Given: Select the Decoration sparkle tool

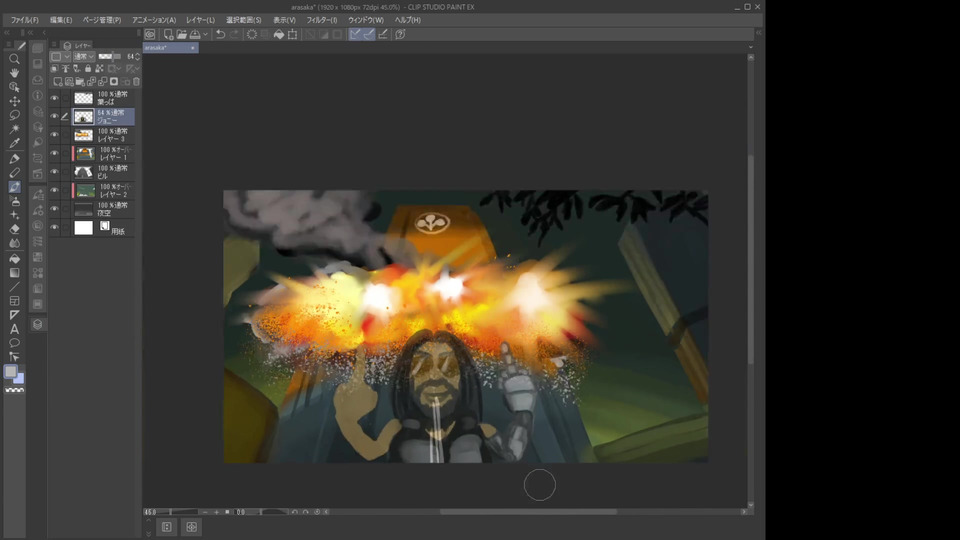Looking at the screenshot, I should pos(14,215).
